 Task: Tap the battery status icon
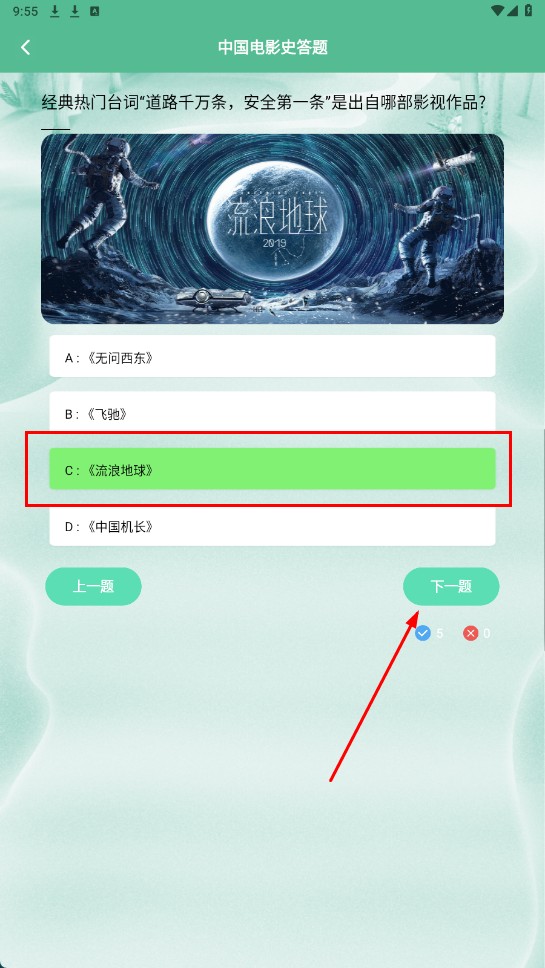tap(528, 10)
